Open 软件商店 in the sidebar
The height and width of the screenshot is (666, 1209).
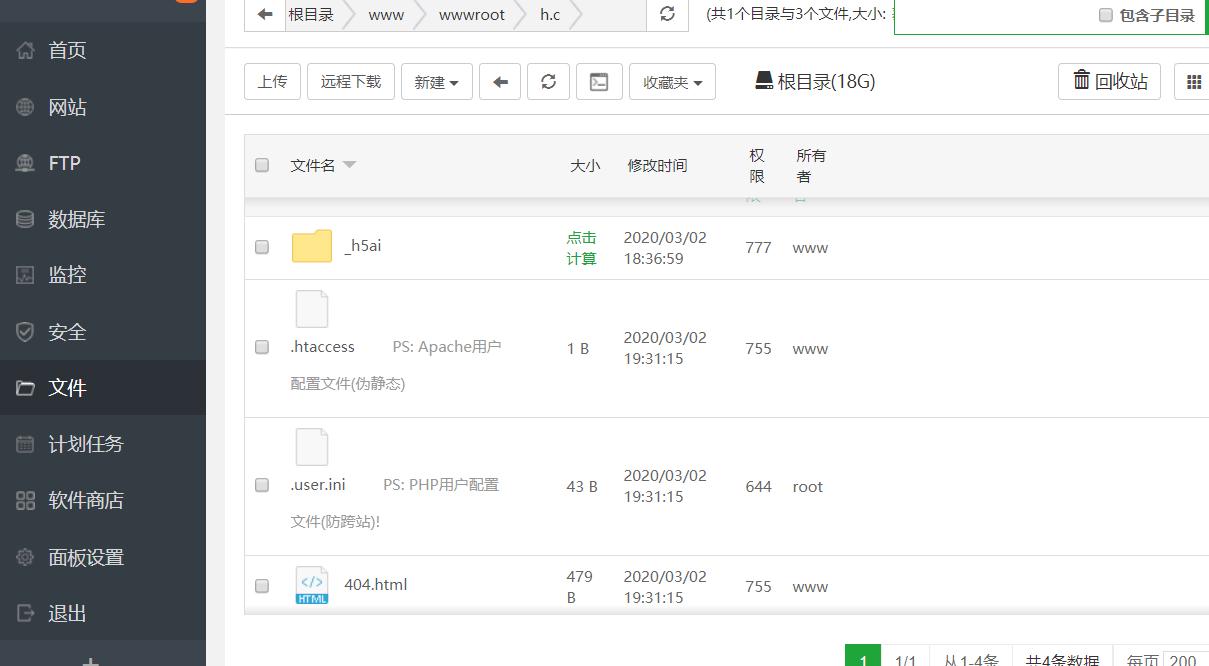[x=23, y=500]
